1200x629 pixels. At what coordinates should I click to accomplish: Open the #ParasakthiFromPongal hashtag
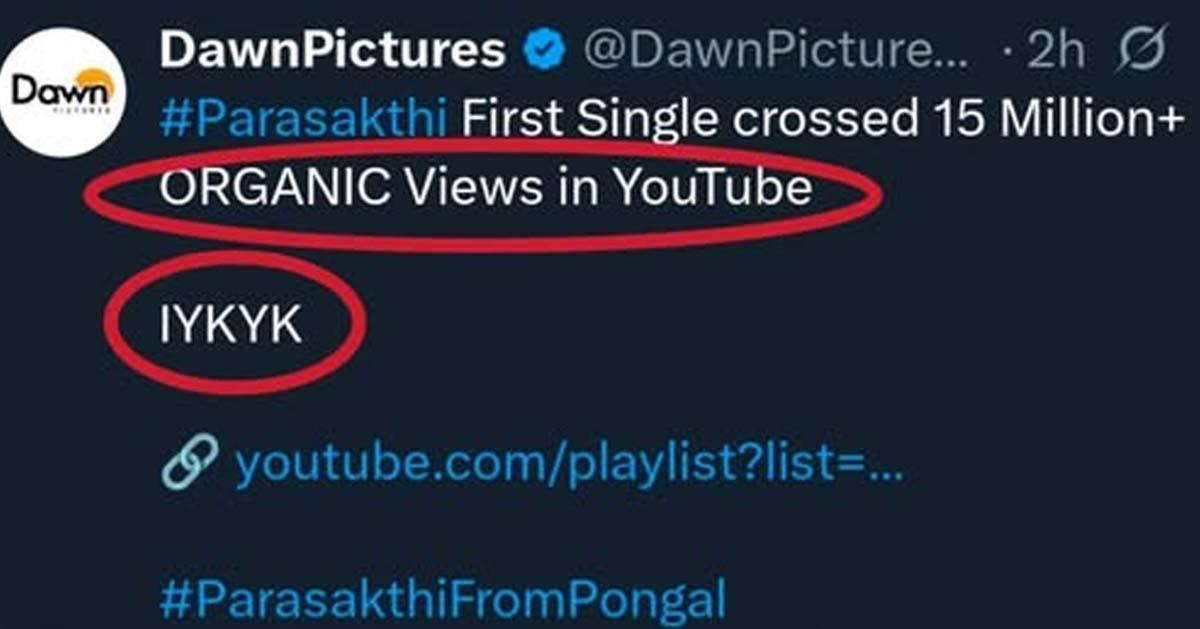pos(441,598)
